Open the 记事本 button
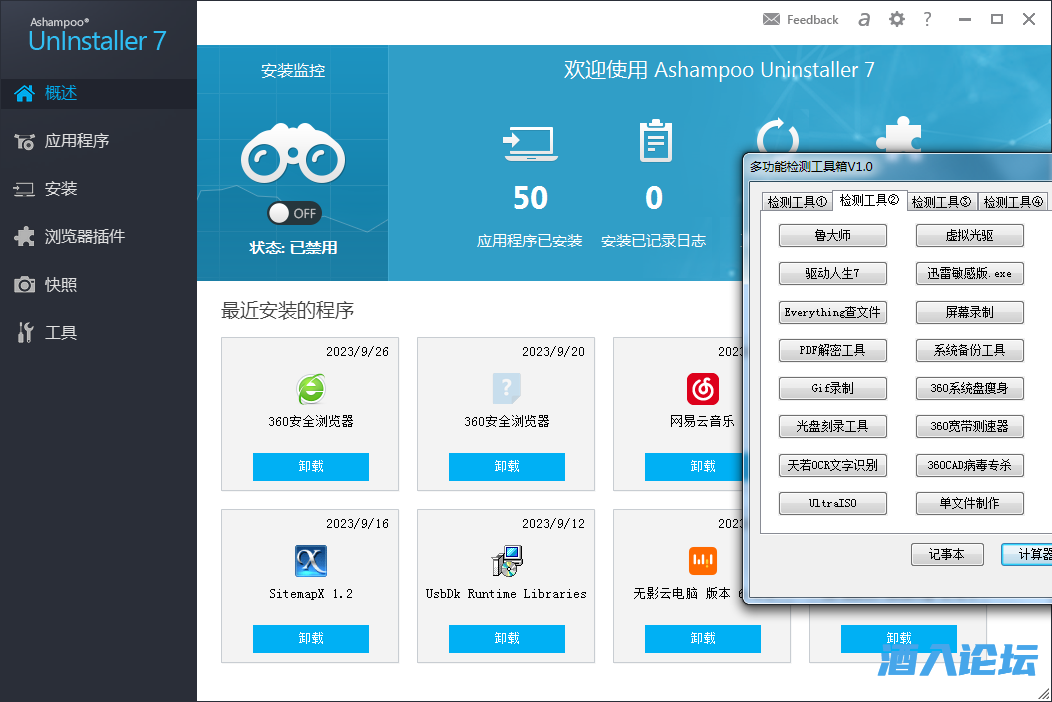 946,554
